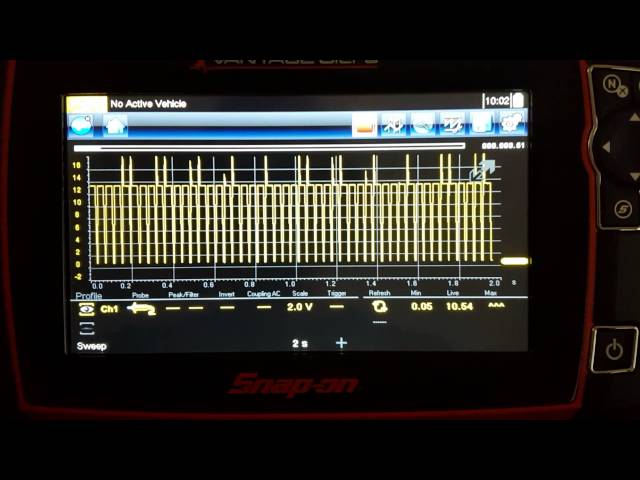Tap the battery indicator icon

[518, 100]
